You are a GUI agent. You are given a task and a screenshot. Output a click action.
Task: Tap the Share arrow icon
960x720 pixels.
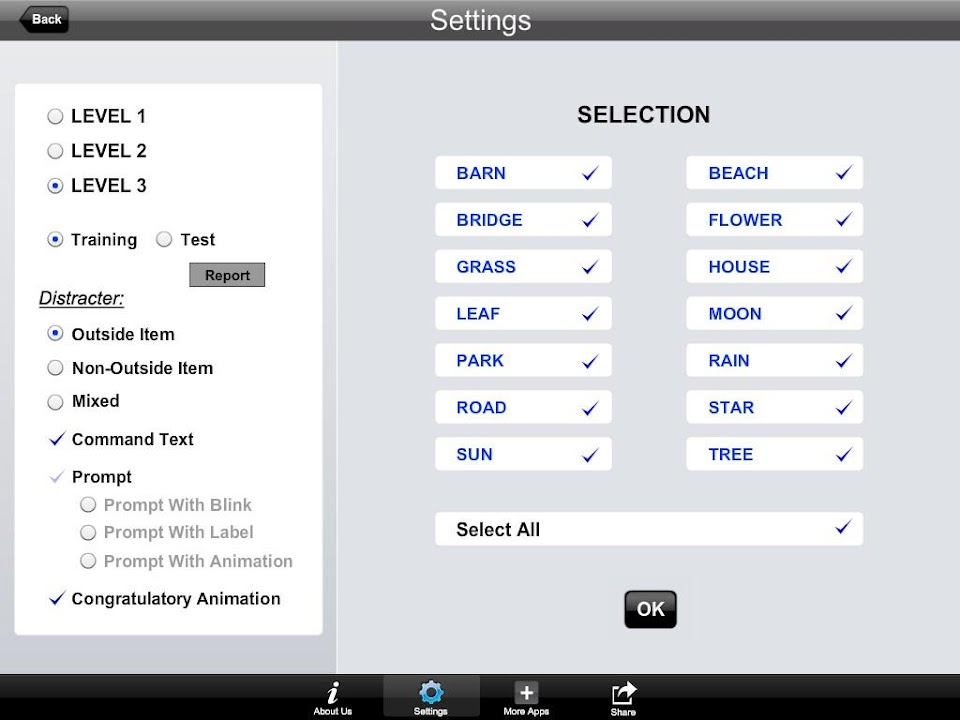click(x=623, y=692)
